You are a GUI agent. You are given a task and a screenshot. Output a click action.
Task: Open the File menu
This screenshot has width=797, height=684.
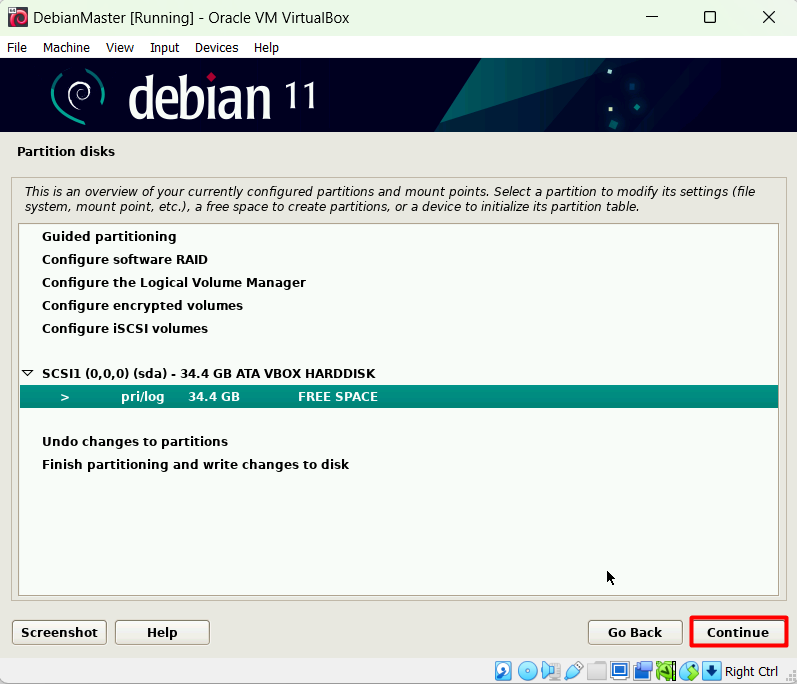[x=17, y=47]
